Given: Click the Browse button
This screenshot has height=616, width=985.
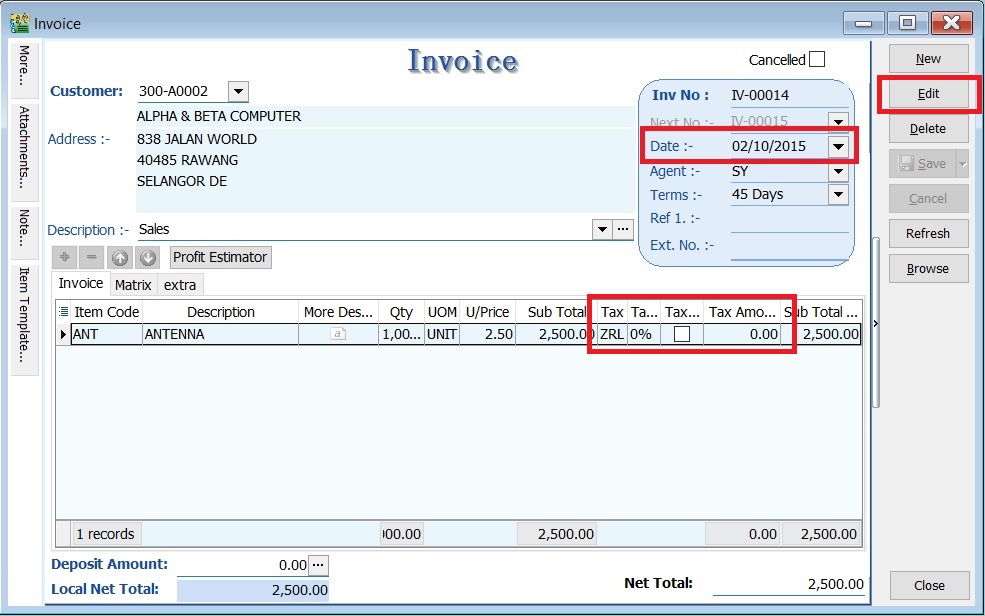Looking at the screenshot, I should tap(928, 269).
